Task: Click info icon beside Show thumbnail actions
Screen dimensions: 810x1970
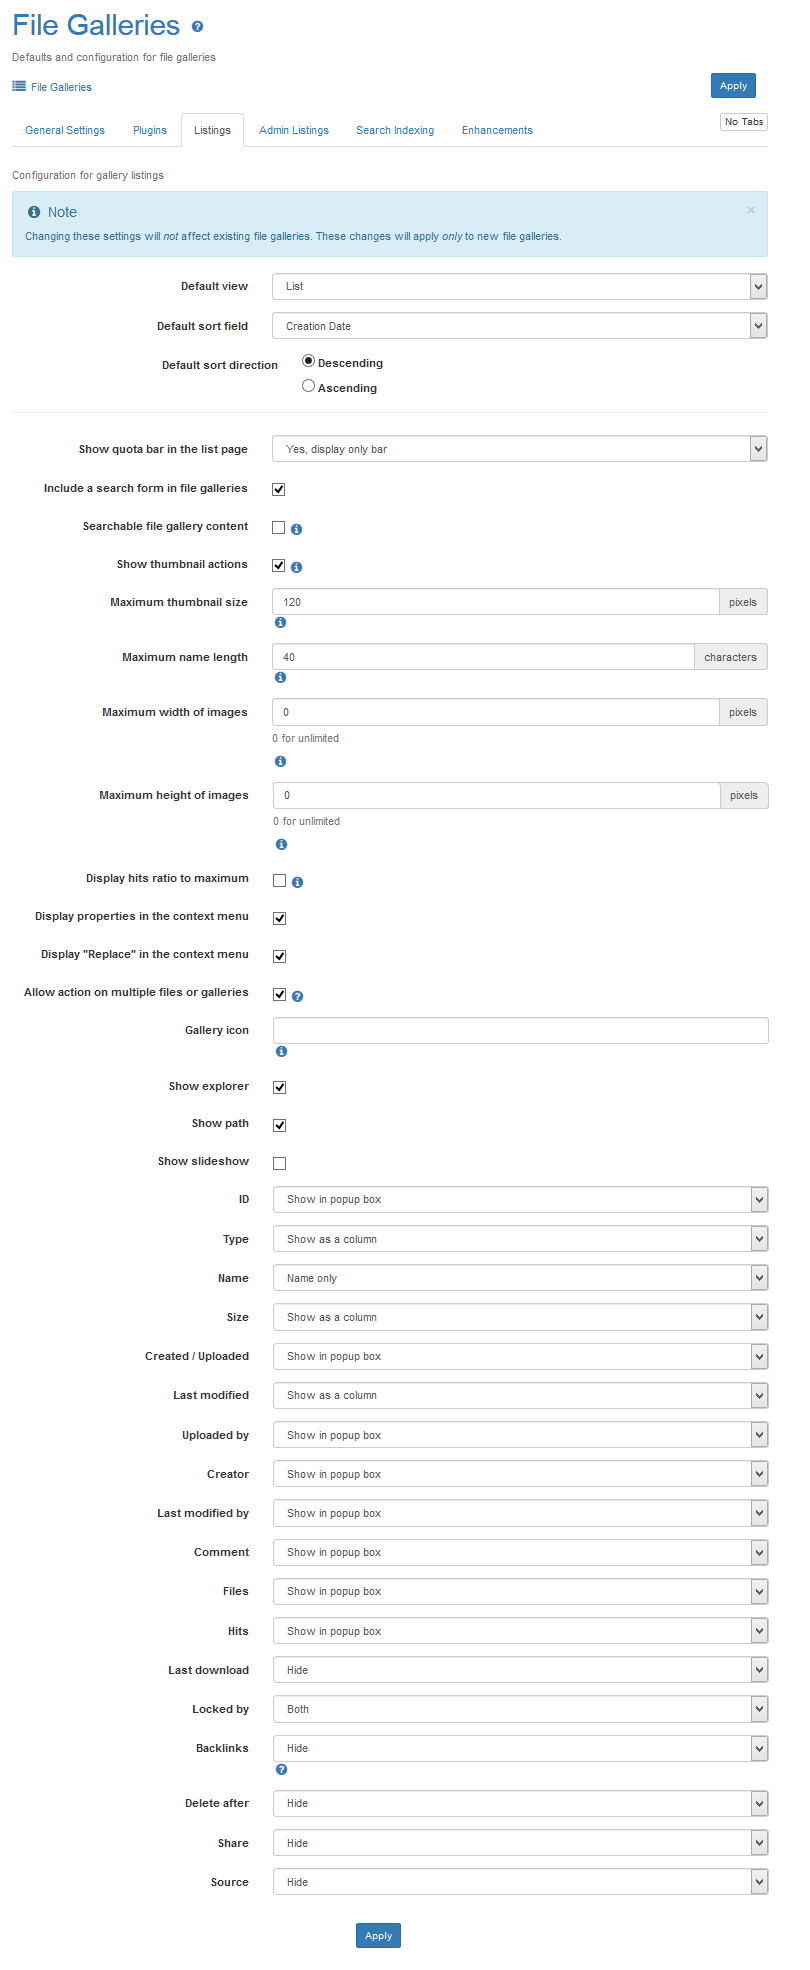Action: (296, 567)
